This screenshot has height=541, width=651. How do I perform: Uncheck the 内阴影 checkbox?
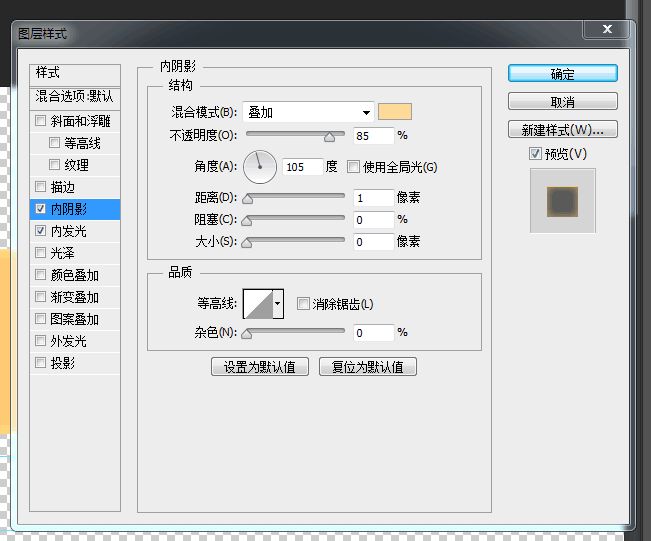[40, 209]
